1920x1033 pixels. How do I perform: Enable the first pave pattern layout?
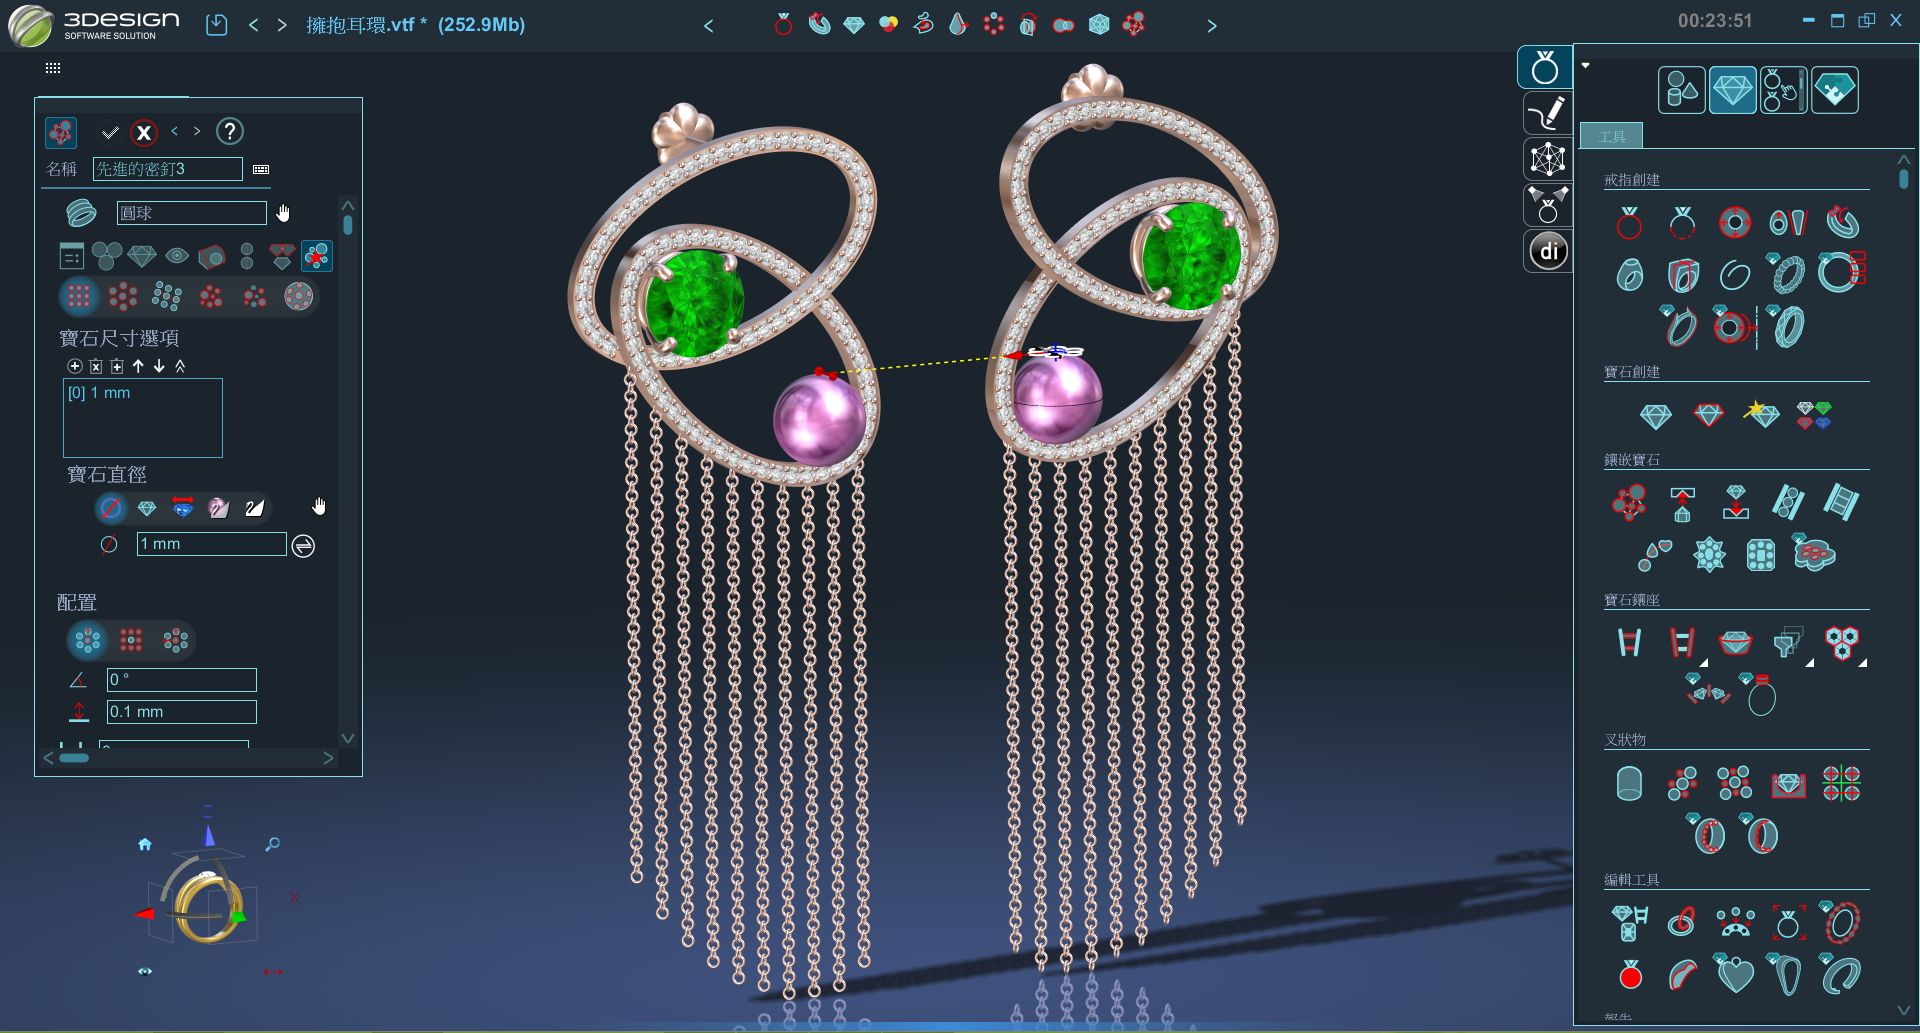coord(79,296)
